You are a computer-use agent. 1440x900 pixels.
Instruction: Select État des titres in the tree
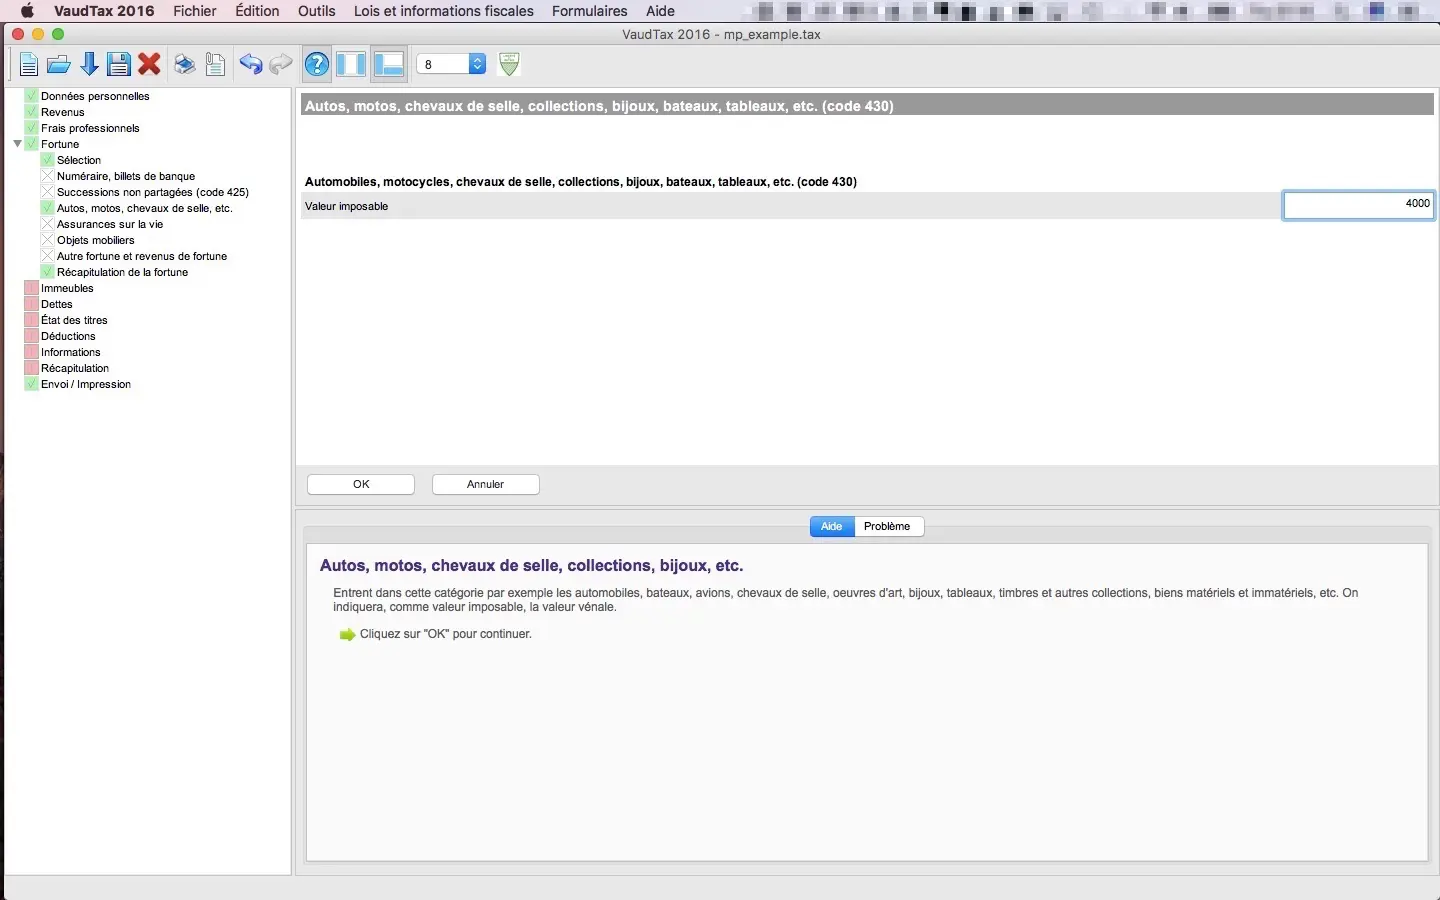click(x=74, y=320)
